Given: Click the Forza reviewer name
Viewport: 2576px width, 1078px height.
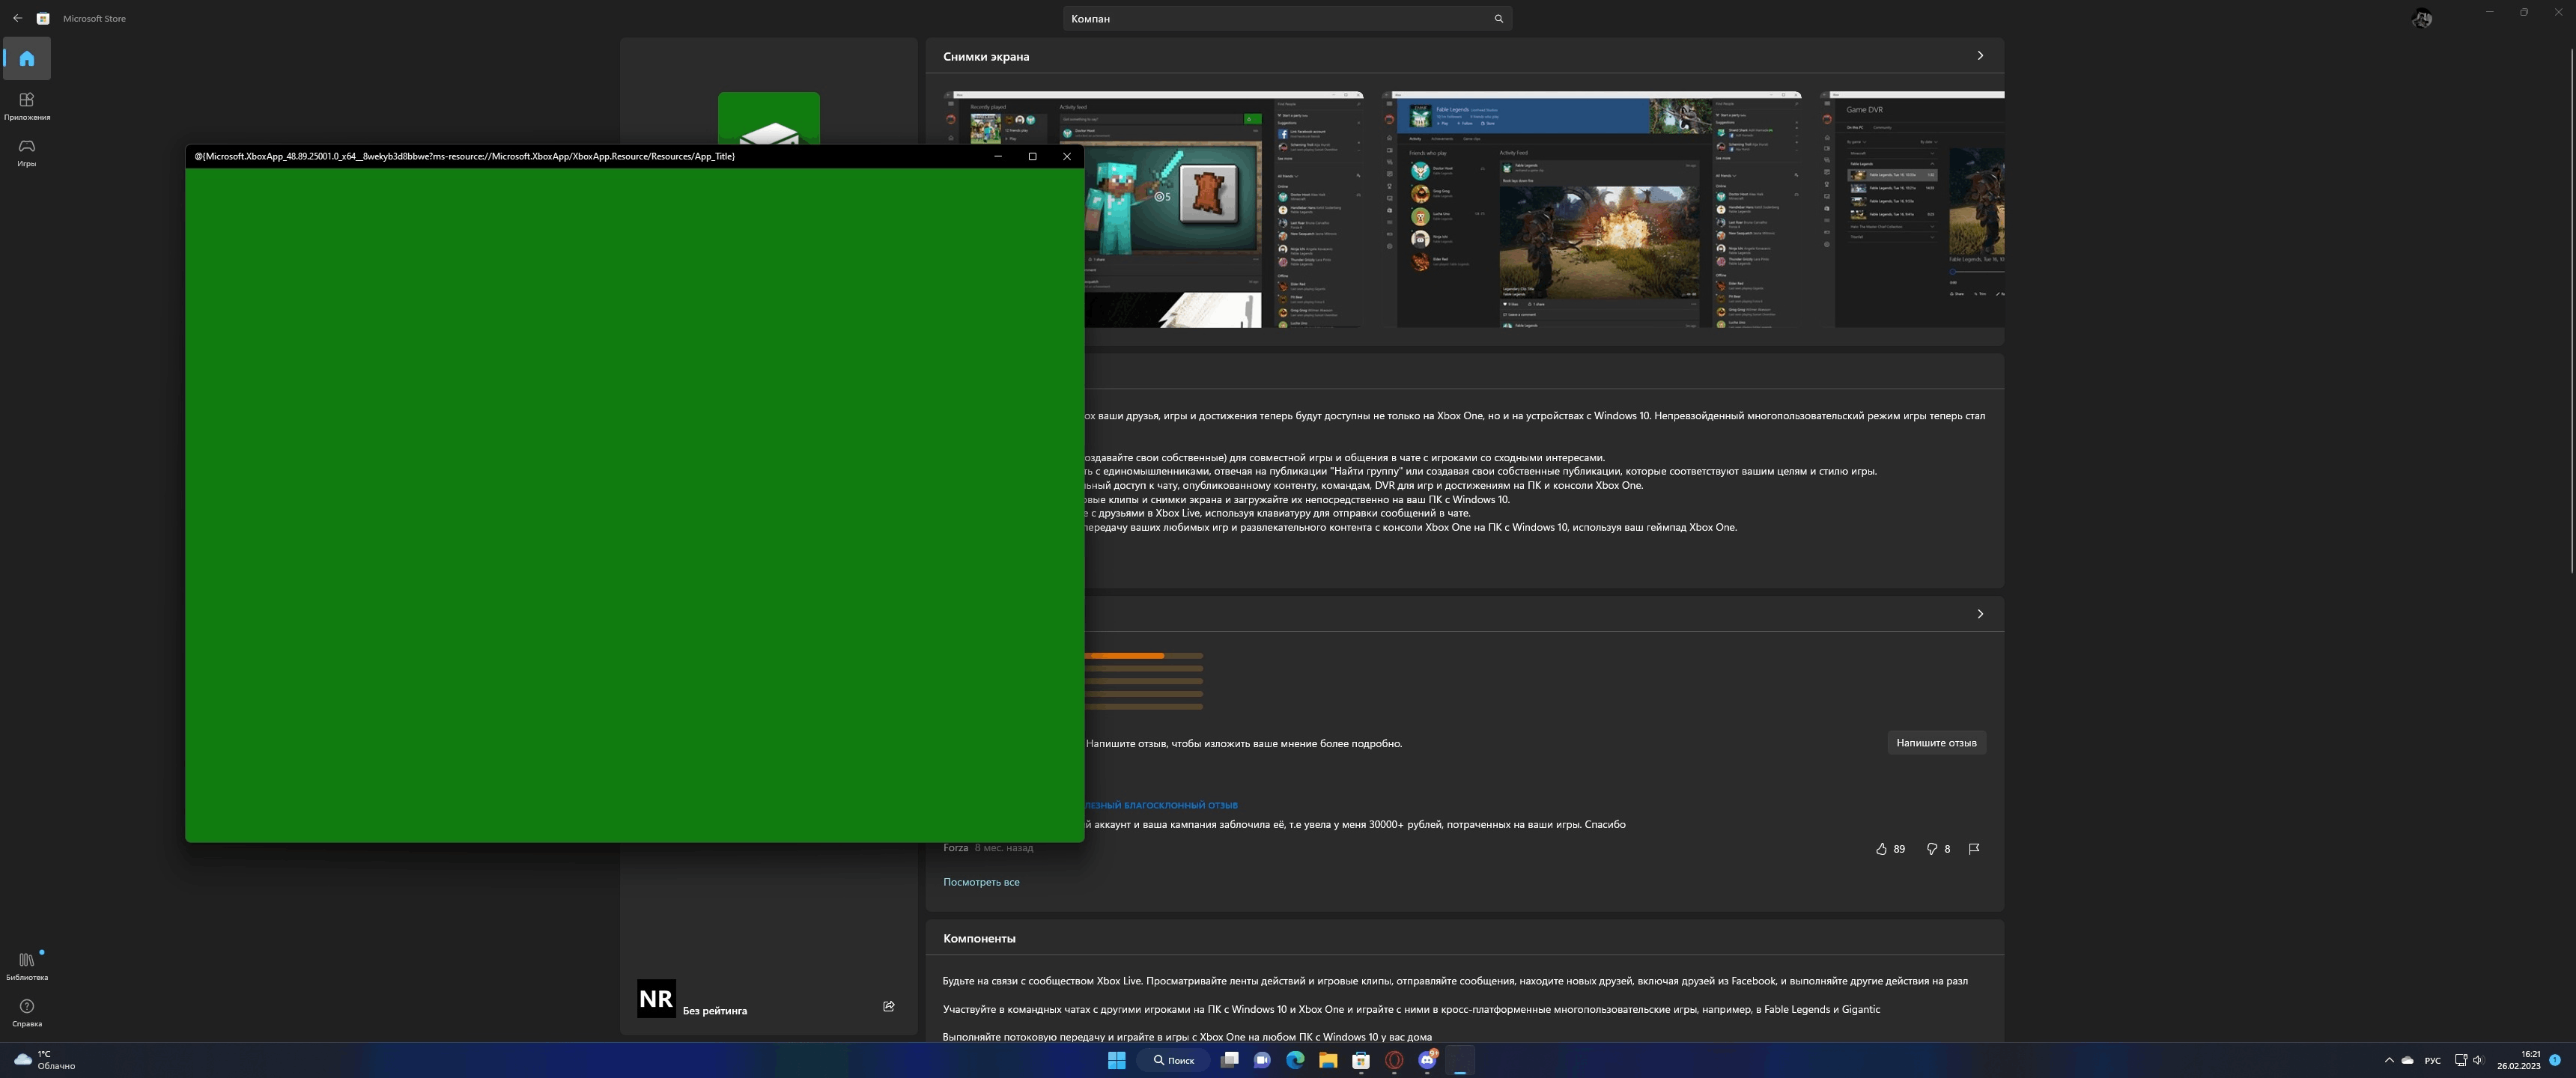Looking at the screenshot, I should [955, 848].
